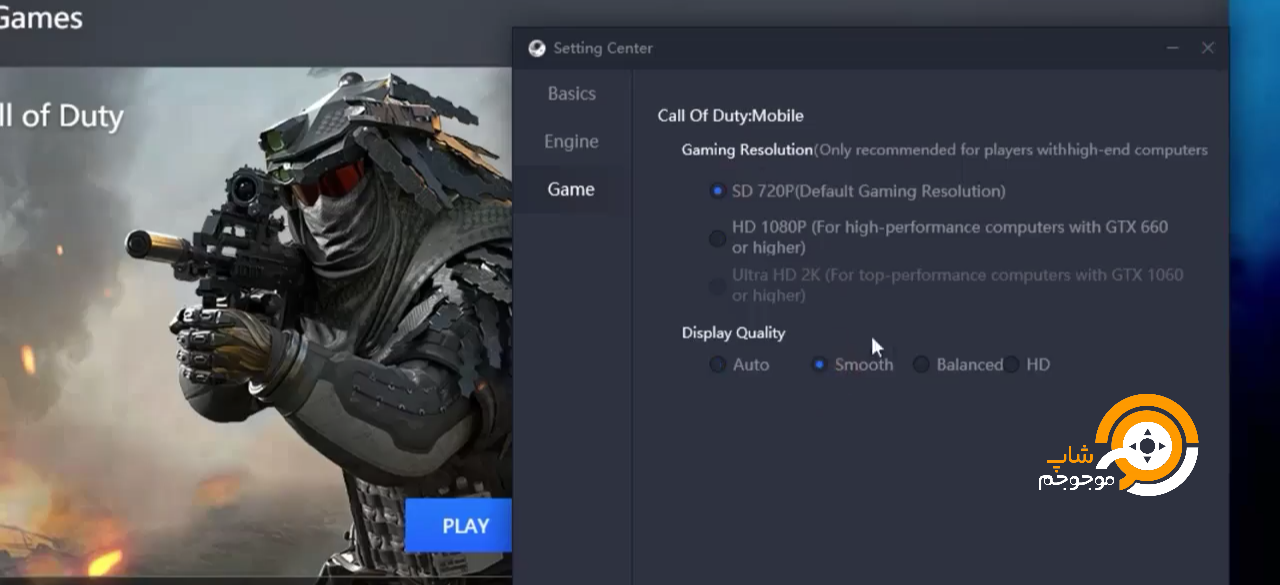Click the Setting Center title text
The height and width of the screenshot is (585, 1280).
tap(603, 48)
